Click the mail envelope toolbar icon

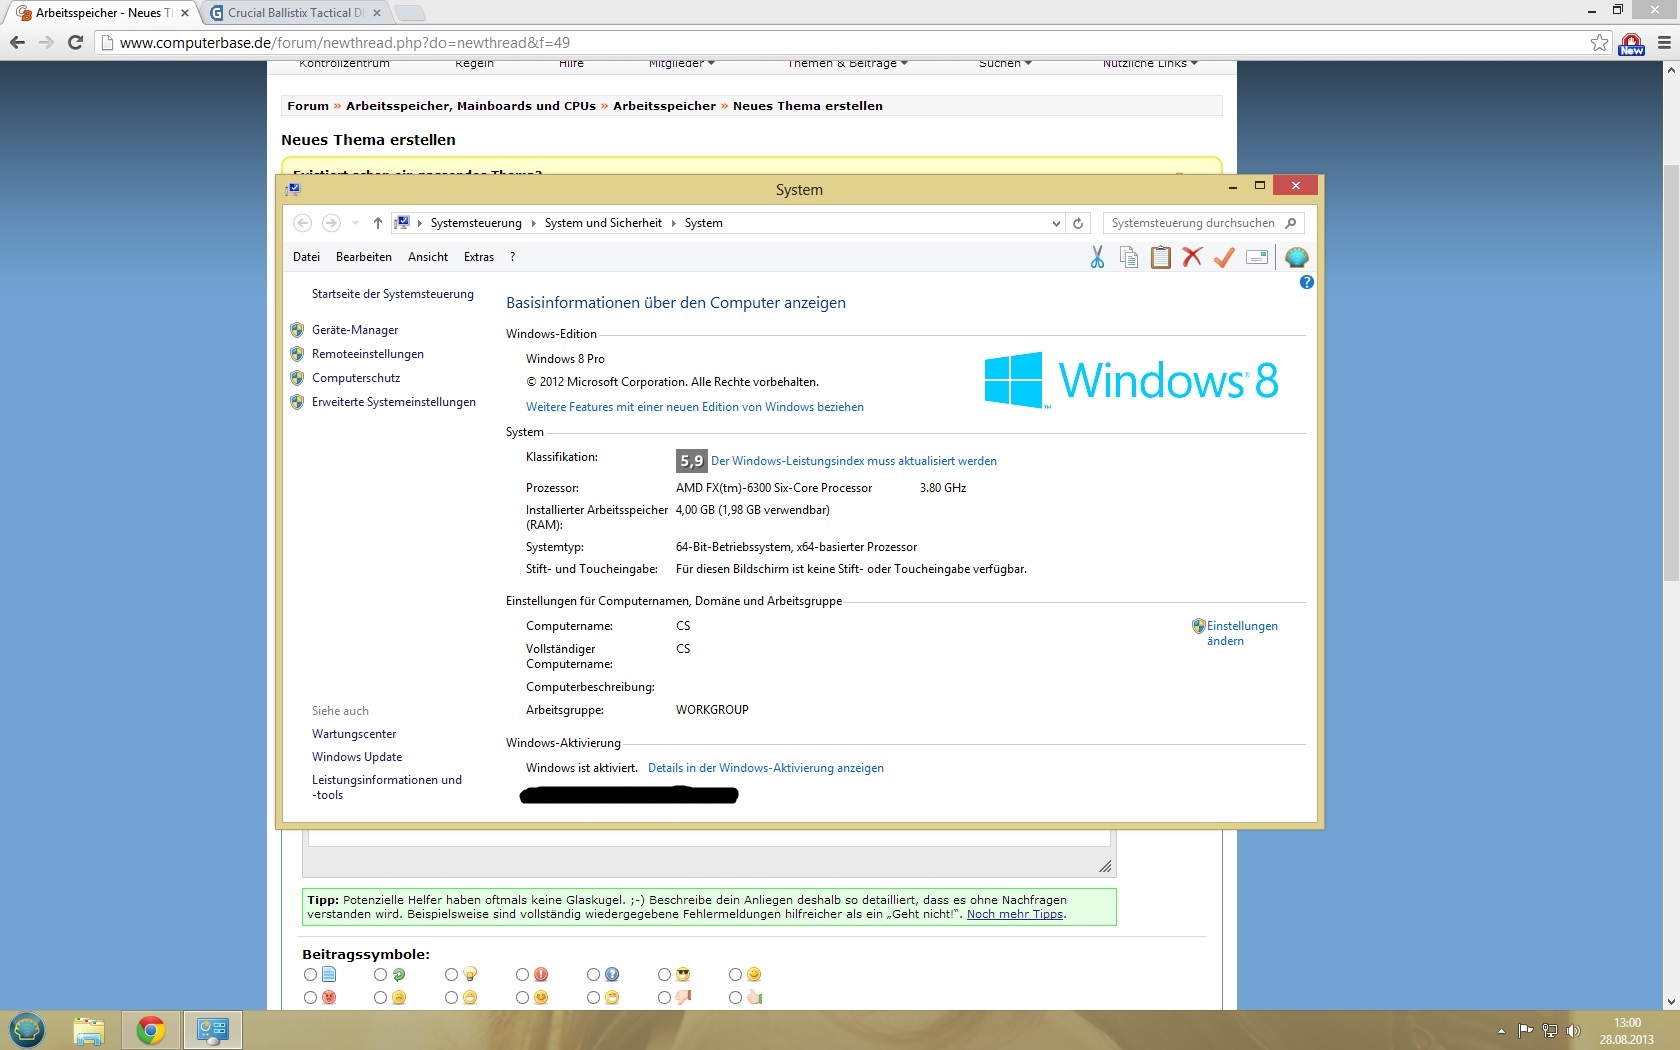(x=1257, y=258)
